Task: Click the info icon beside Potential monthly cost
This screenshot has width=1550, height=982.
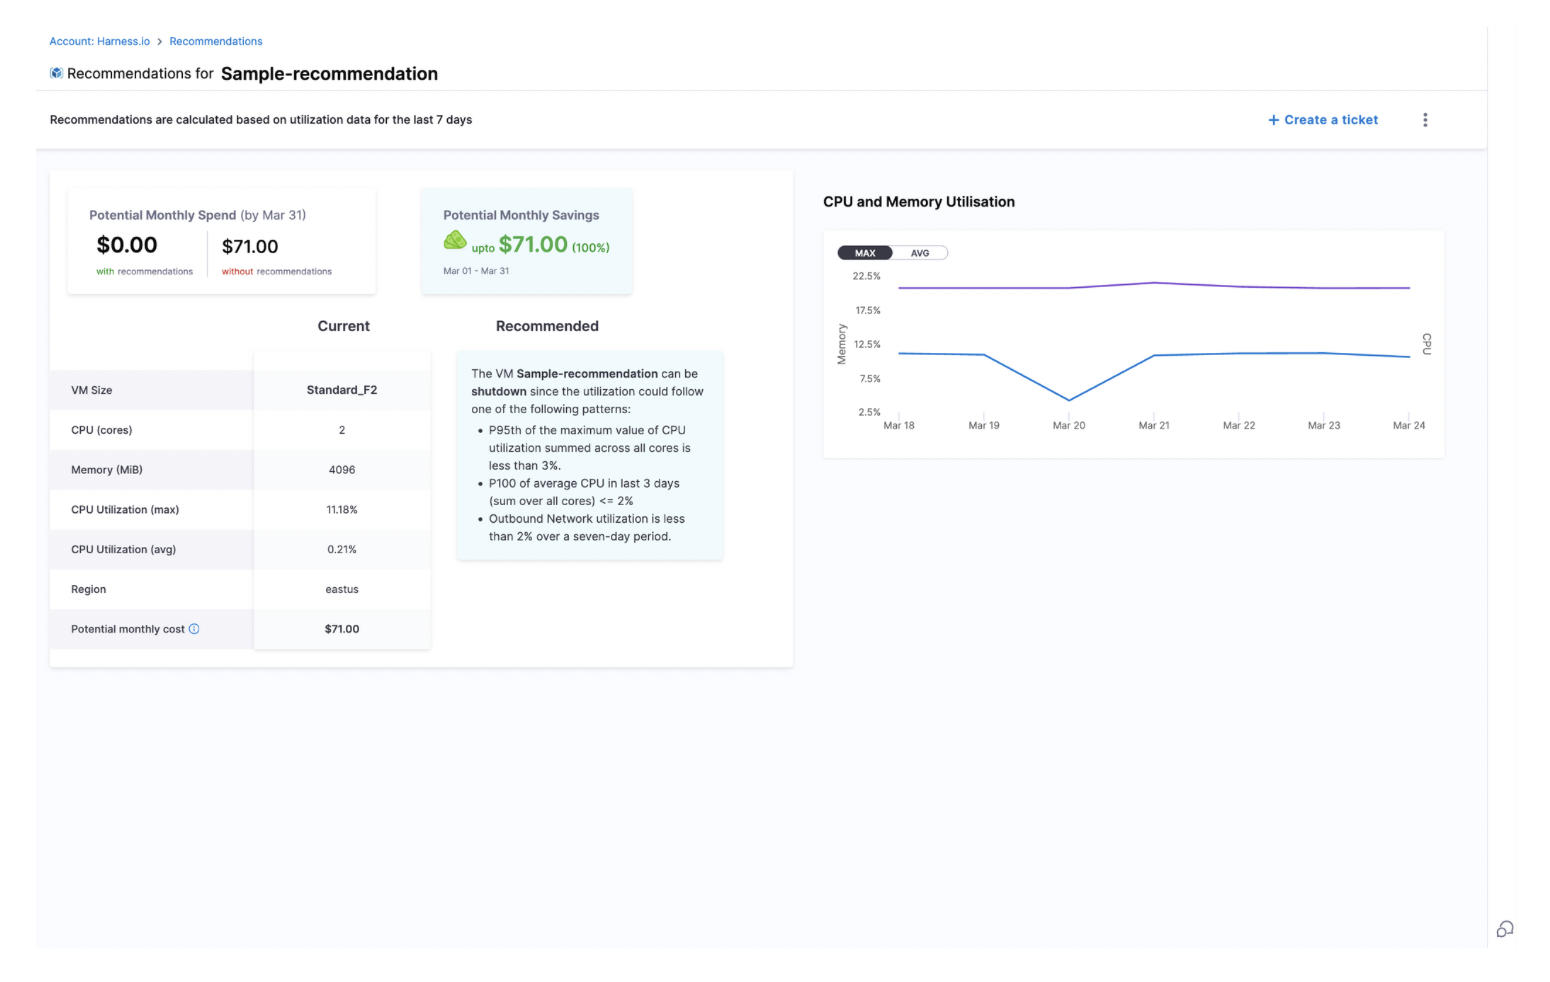Action: click(194, 629)
